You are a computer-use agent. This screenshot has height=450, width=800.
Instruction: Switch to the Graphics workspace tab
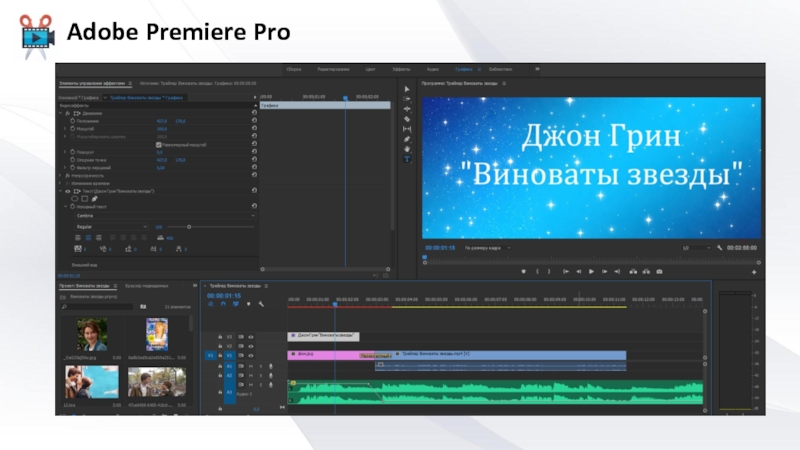[x=464, y=69]
